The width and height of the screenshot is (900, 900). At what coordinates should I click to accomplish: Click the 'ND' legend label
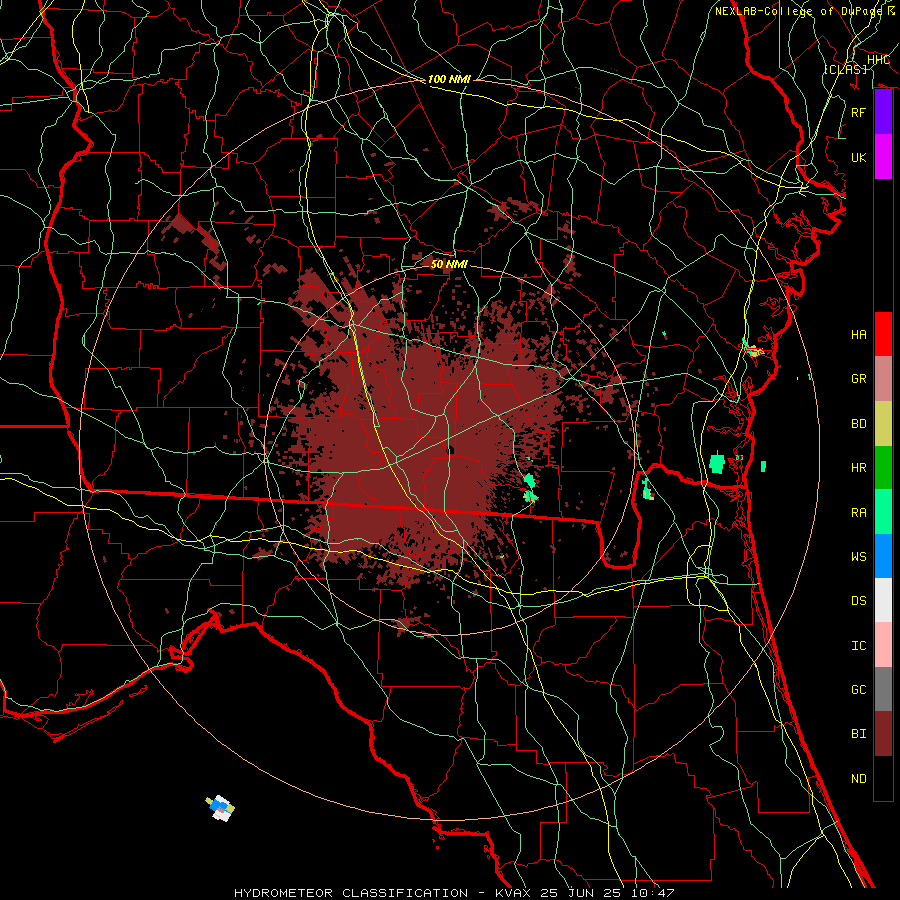(858, 778)
